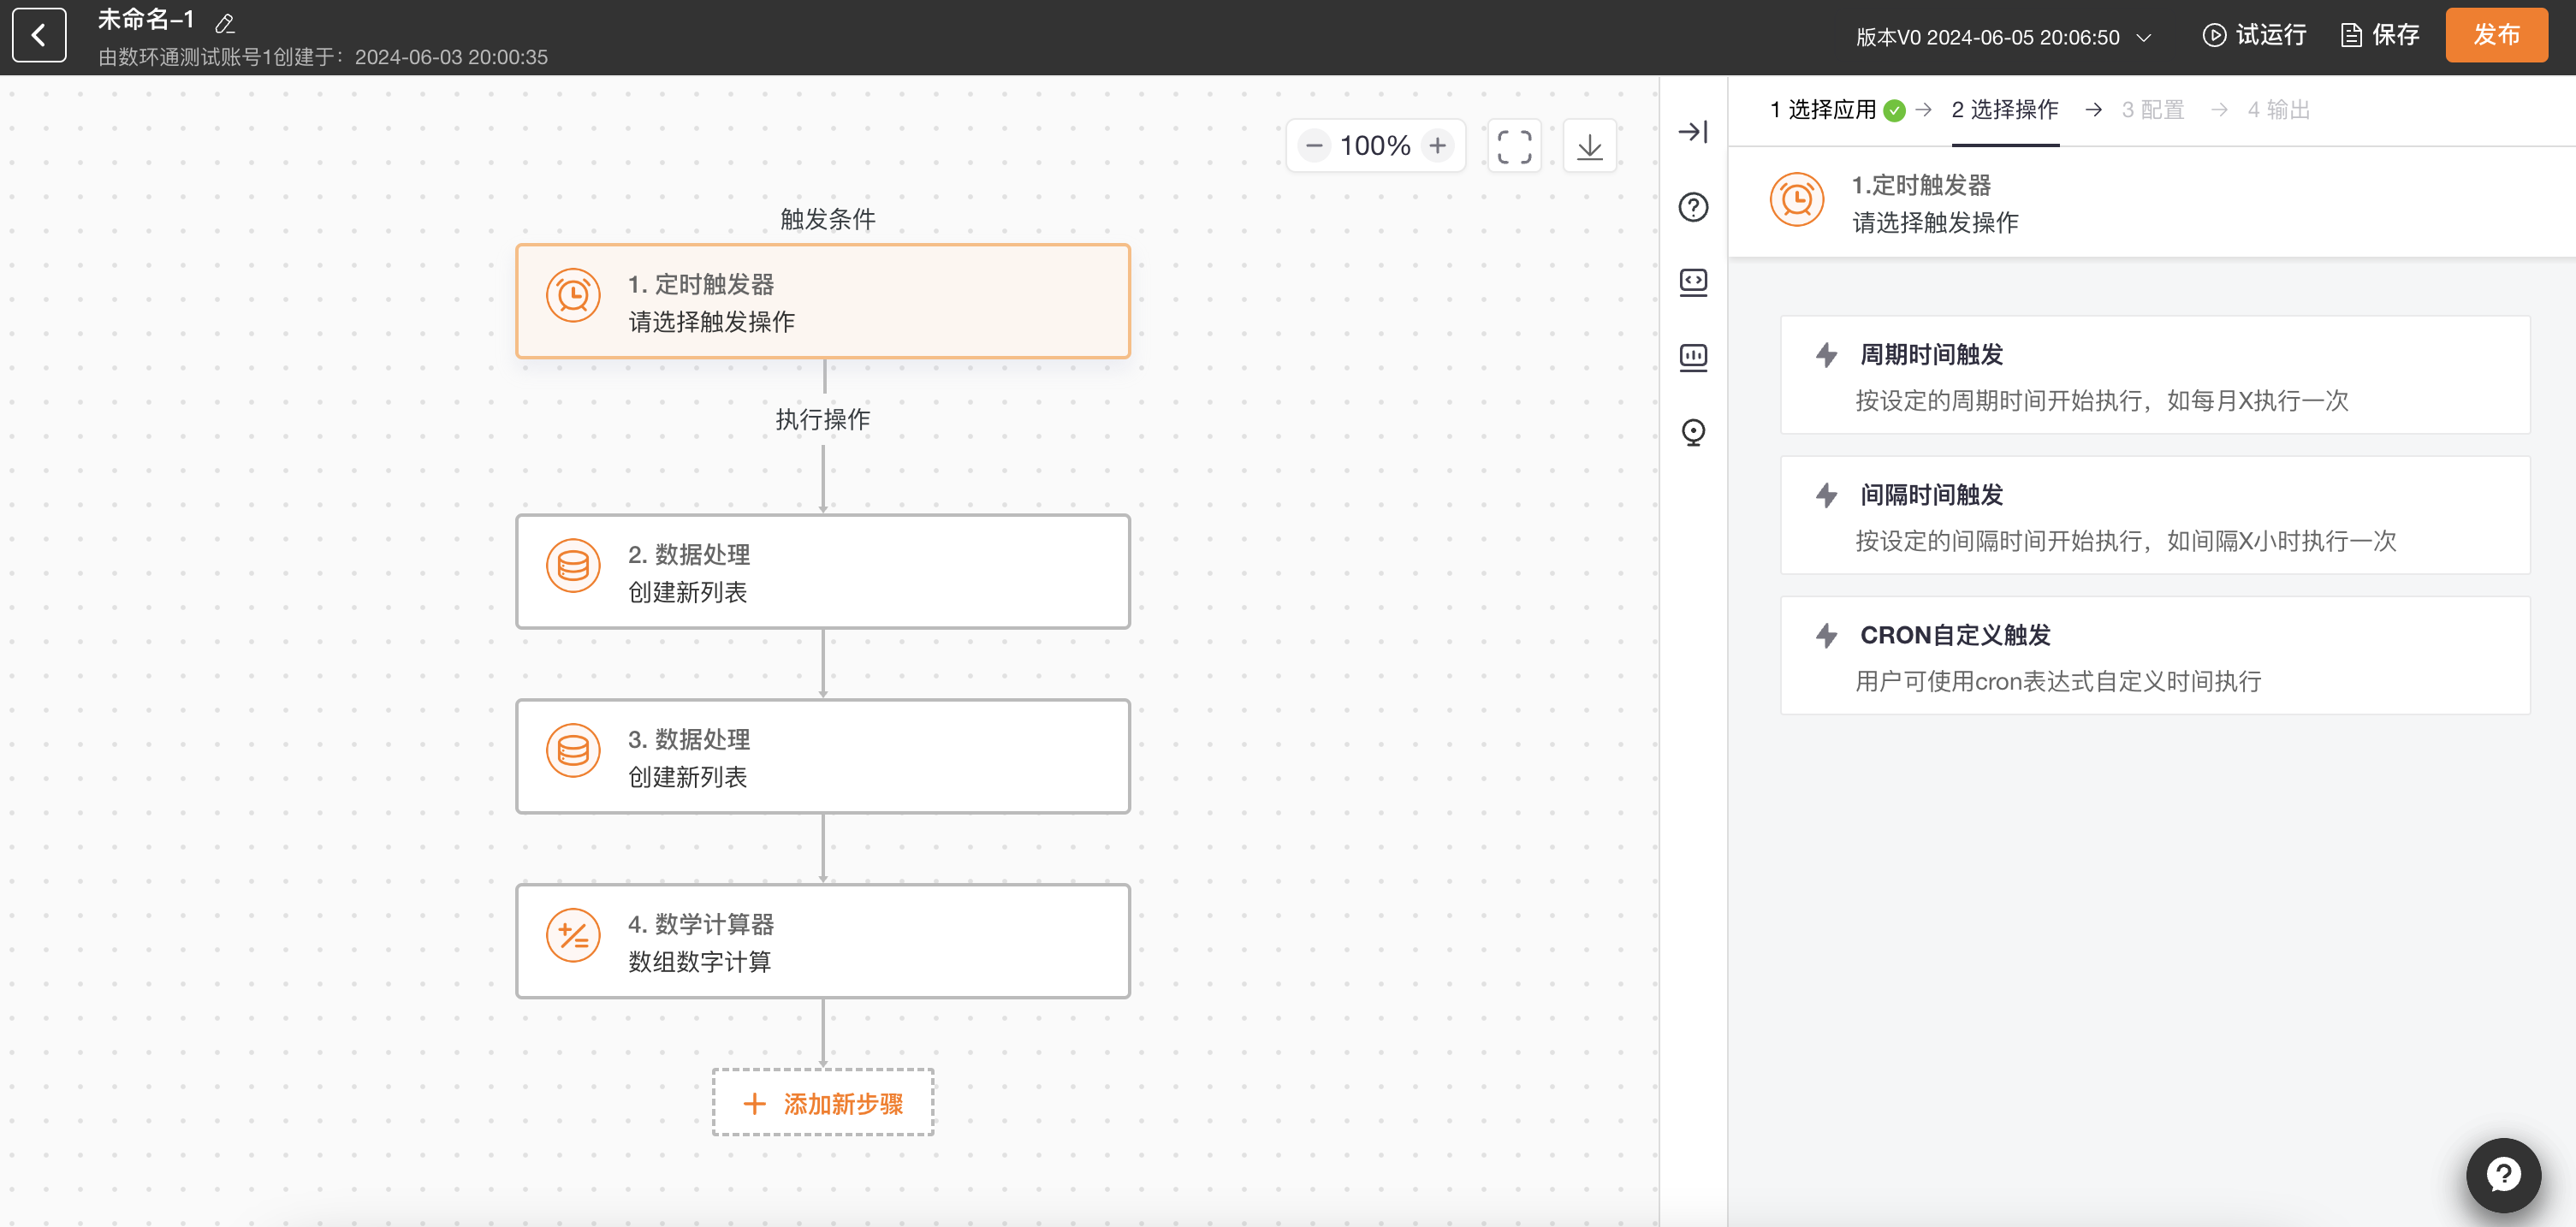This screenshot has height=1227, width=2576.
Task: Go back using the top-left arrow
Action: pos(39,36)
